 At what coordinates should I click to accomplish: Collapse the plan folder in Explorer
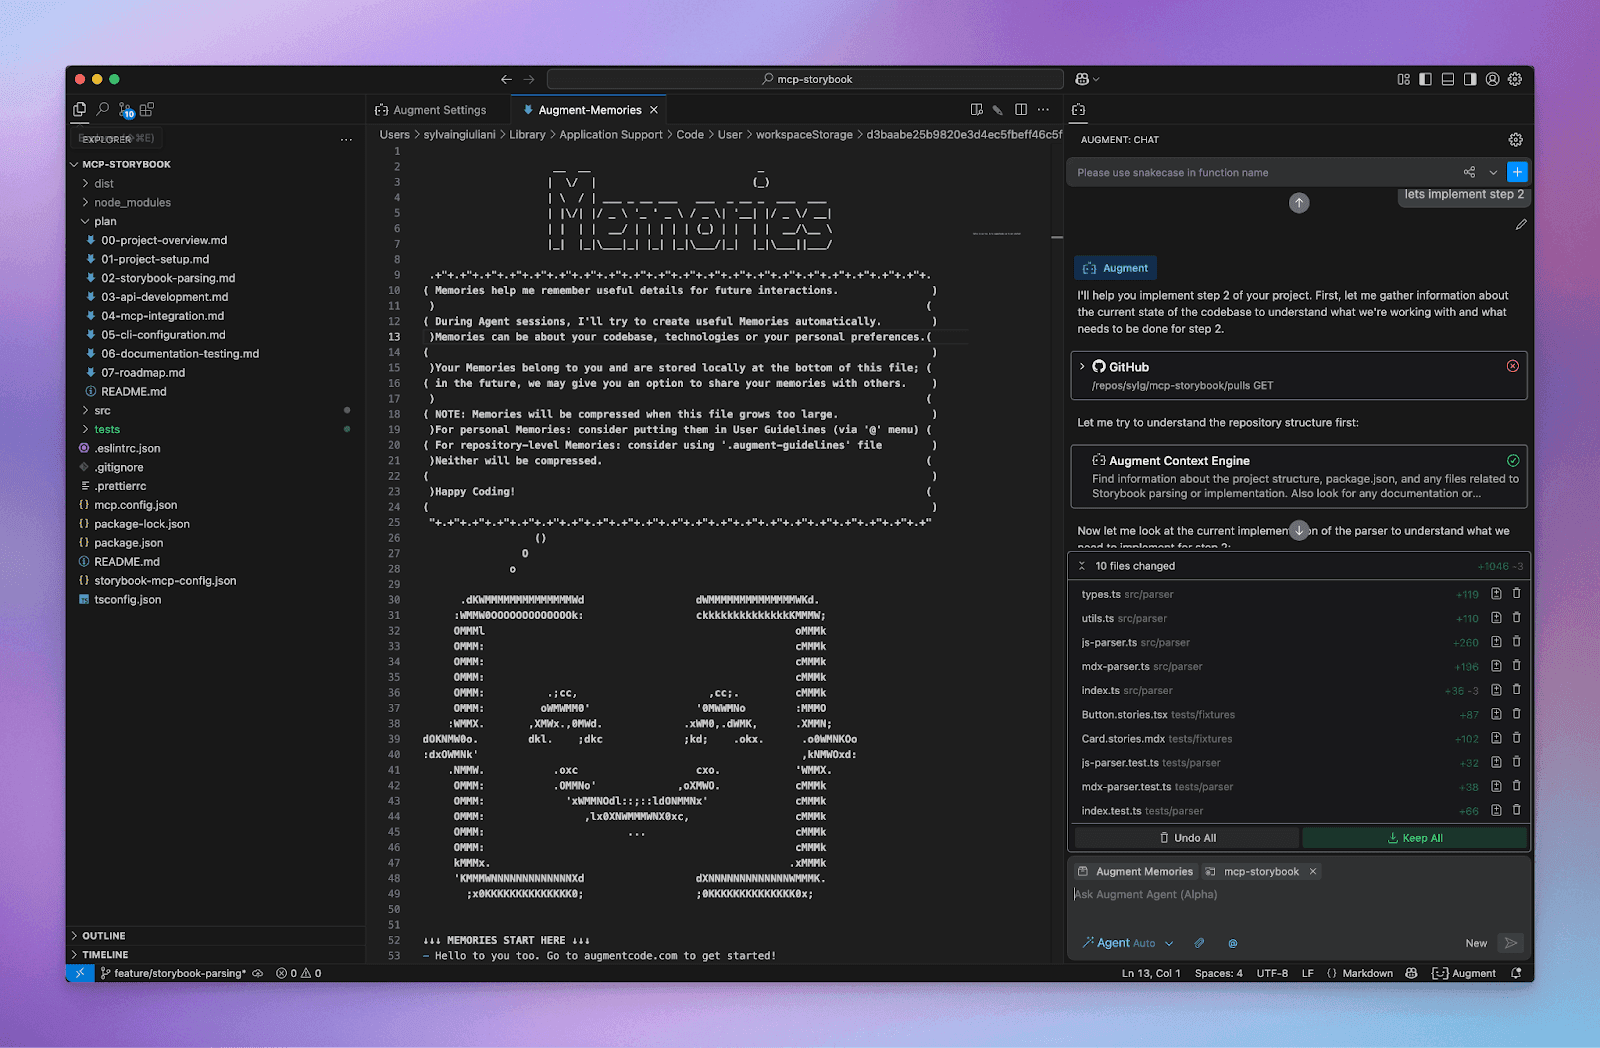coord(104,221)
